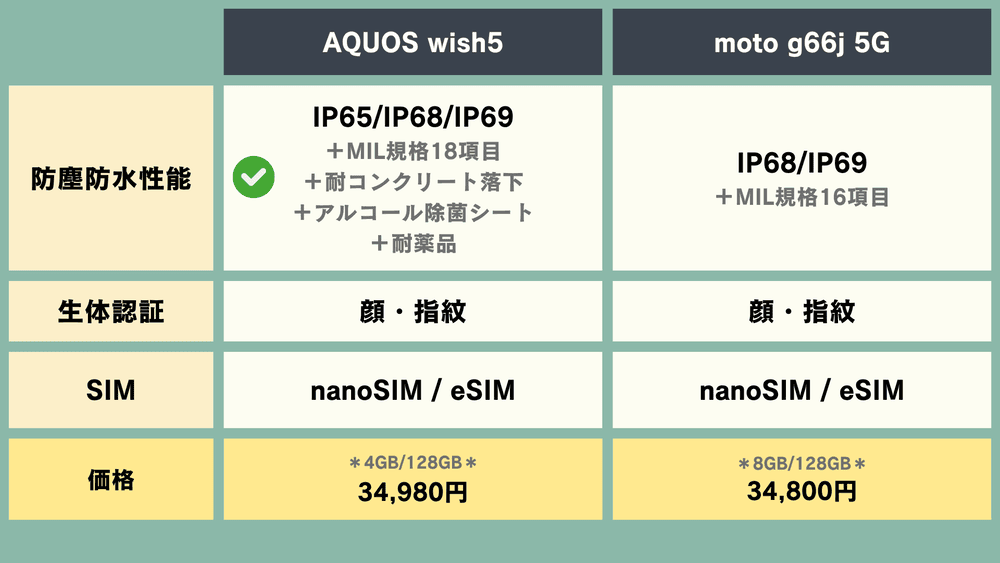Click the 防塵防水性能 row label
The height and width of the screenshot is (563, 1000).
(x=110, y=179)
